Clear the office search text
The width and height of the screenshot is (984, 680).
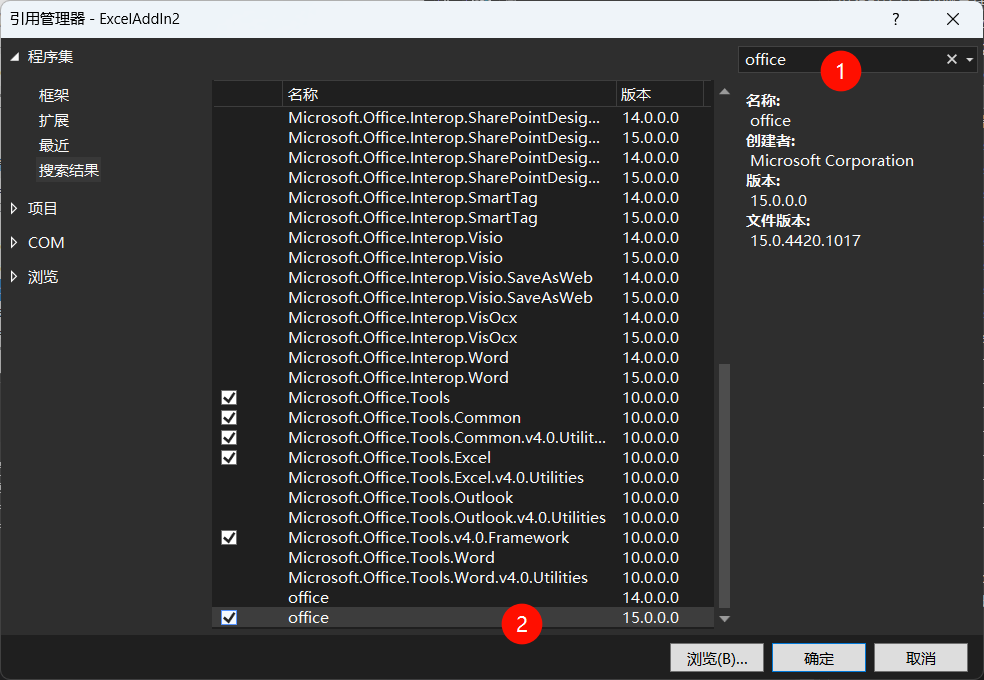(x=951, y=59)
